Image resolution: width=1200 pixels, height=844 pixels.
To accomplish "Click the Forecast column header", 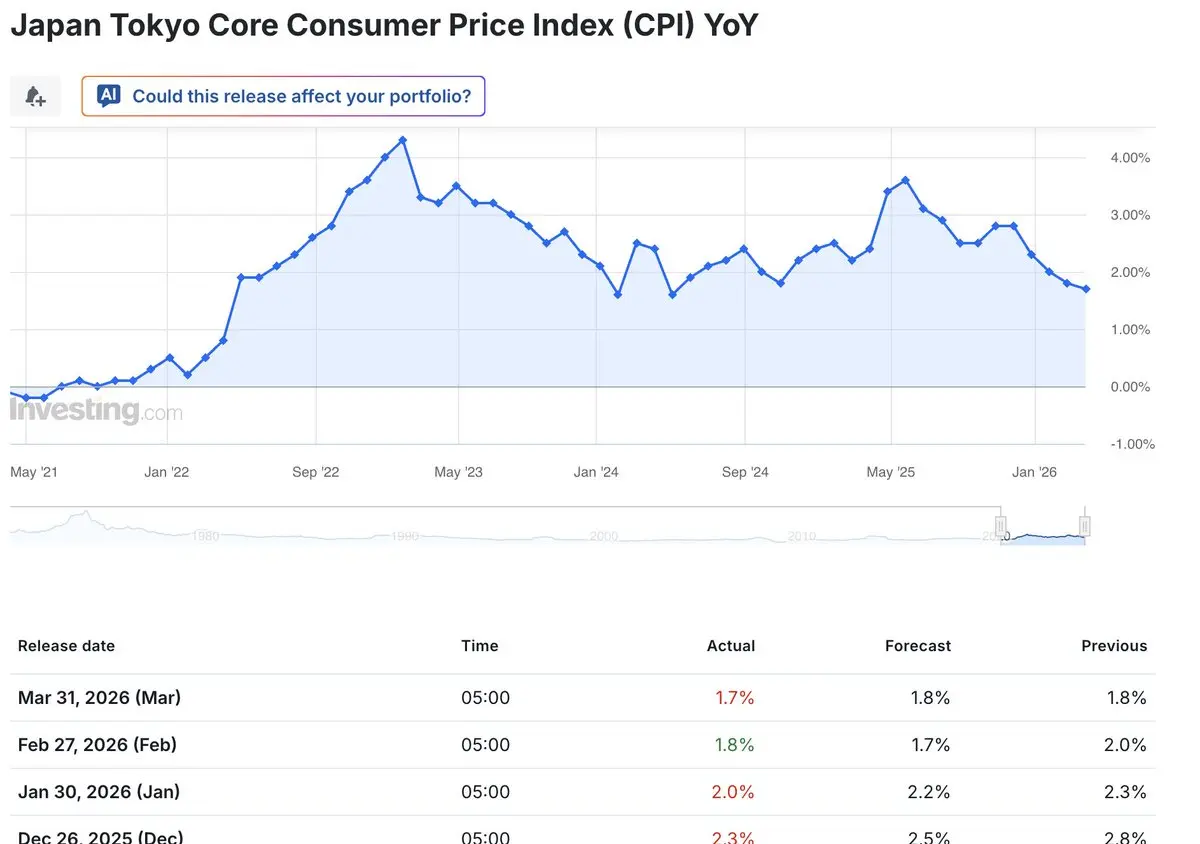I will 918,646.
